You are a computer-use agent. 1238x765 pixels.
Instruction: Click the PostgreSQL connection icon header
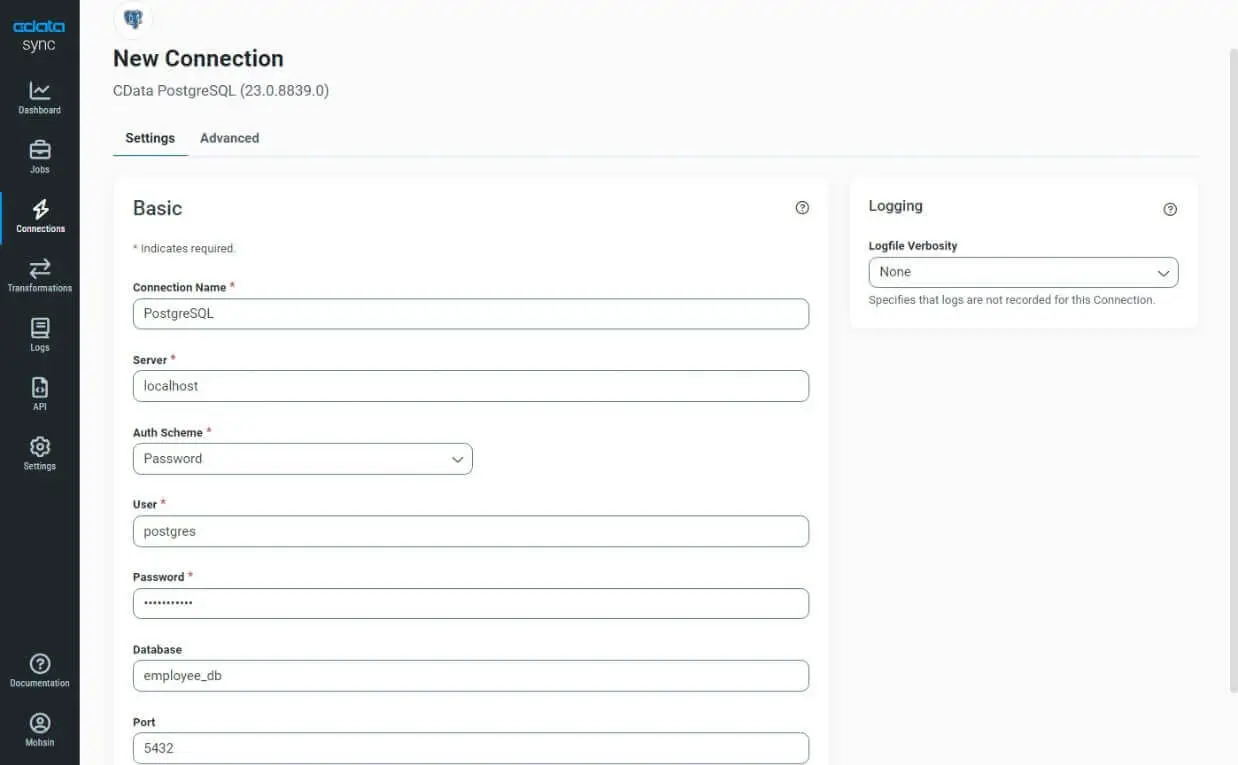134,19
